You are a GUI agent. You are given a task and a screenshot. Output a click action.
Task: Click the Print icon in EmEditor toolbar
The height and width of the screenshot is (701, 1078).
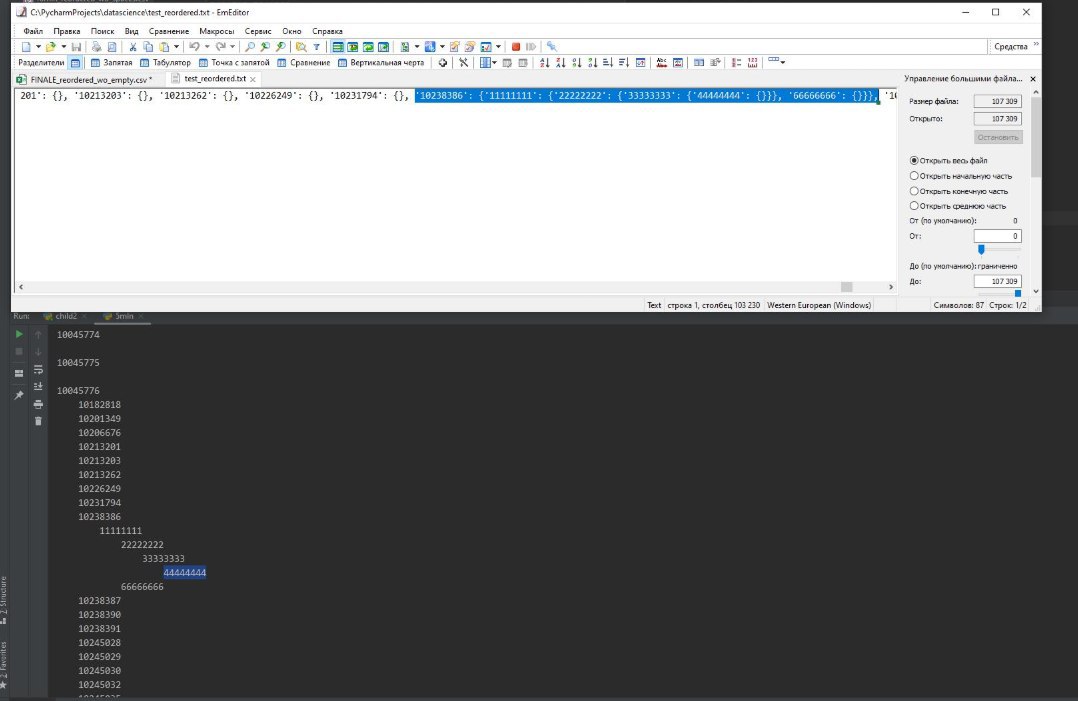[96, 47]
